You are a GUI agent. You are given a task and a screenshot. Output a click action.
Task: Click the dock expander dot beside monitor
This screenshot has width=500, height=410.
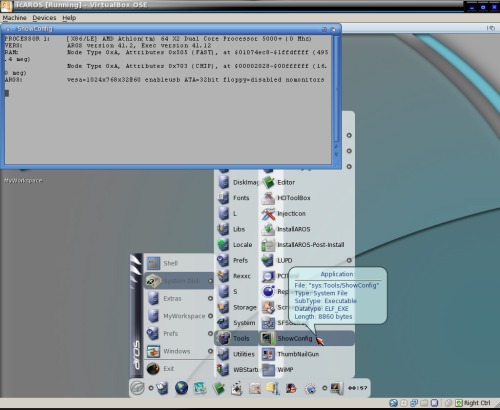324,388
